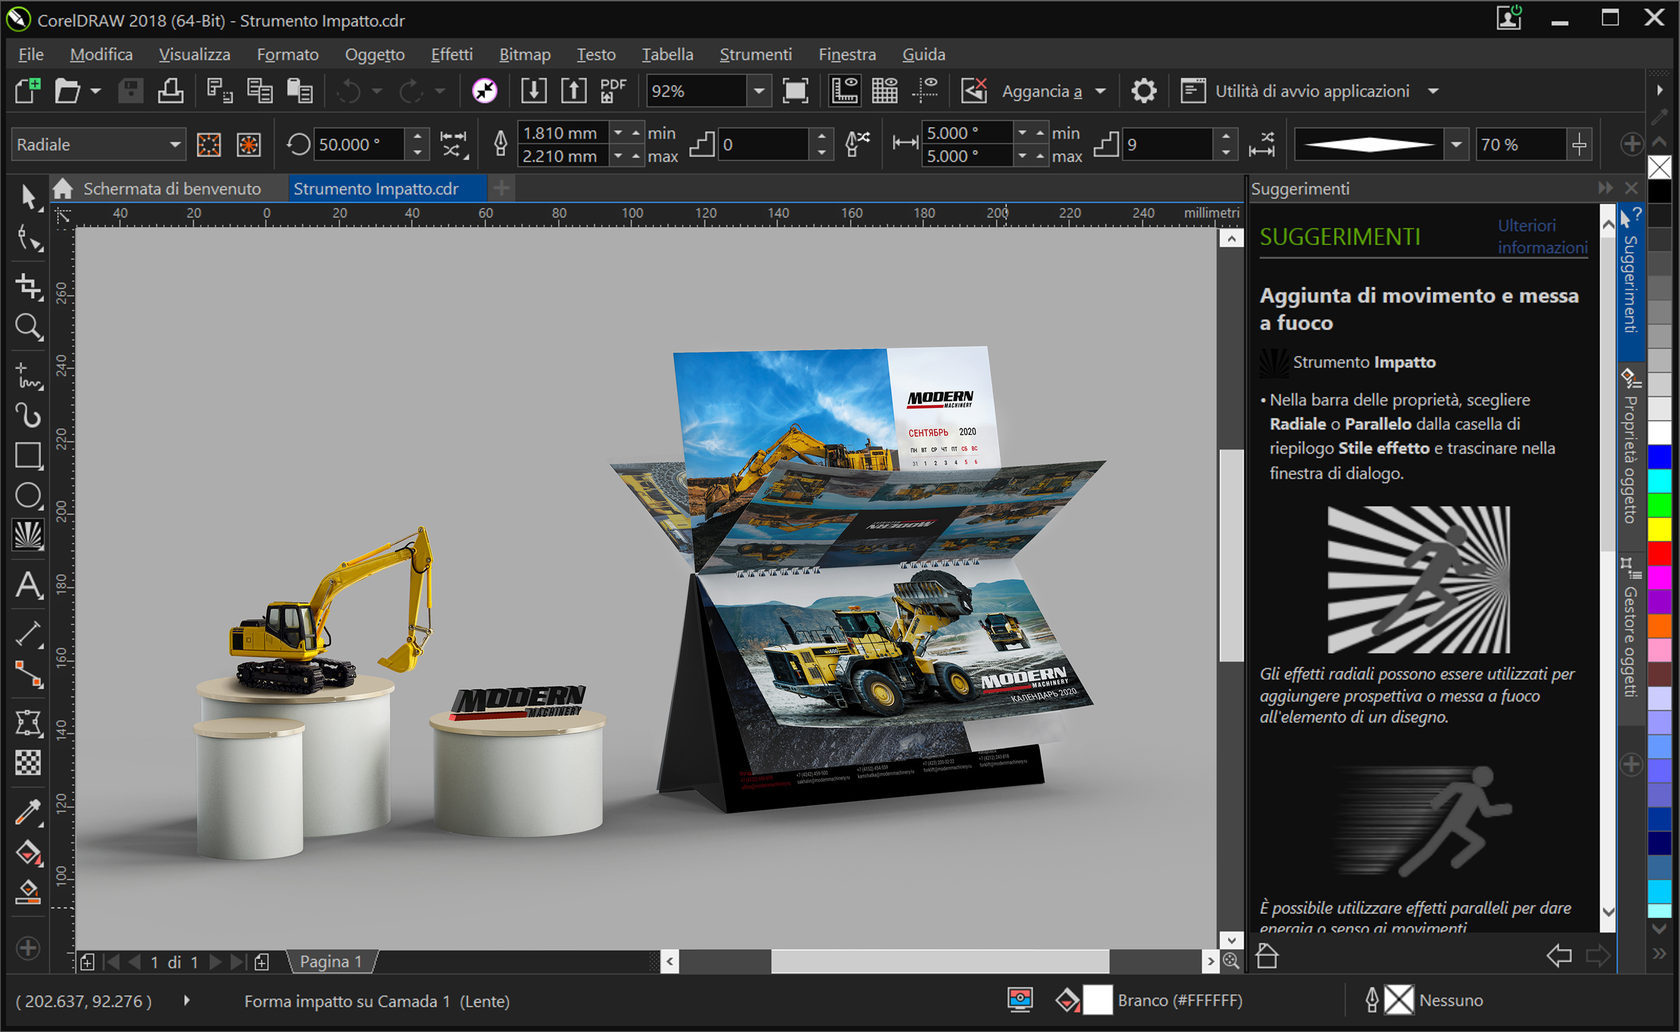Select the Parallel Dimension tool
The image size is (1680, 1032).
click(29, 634)
